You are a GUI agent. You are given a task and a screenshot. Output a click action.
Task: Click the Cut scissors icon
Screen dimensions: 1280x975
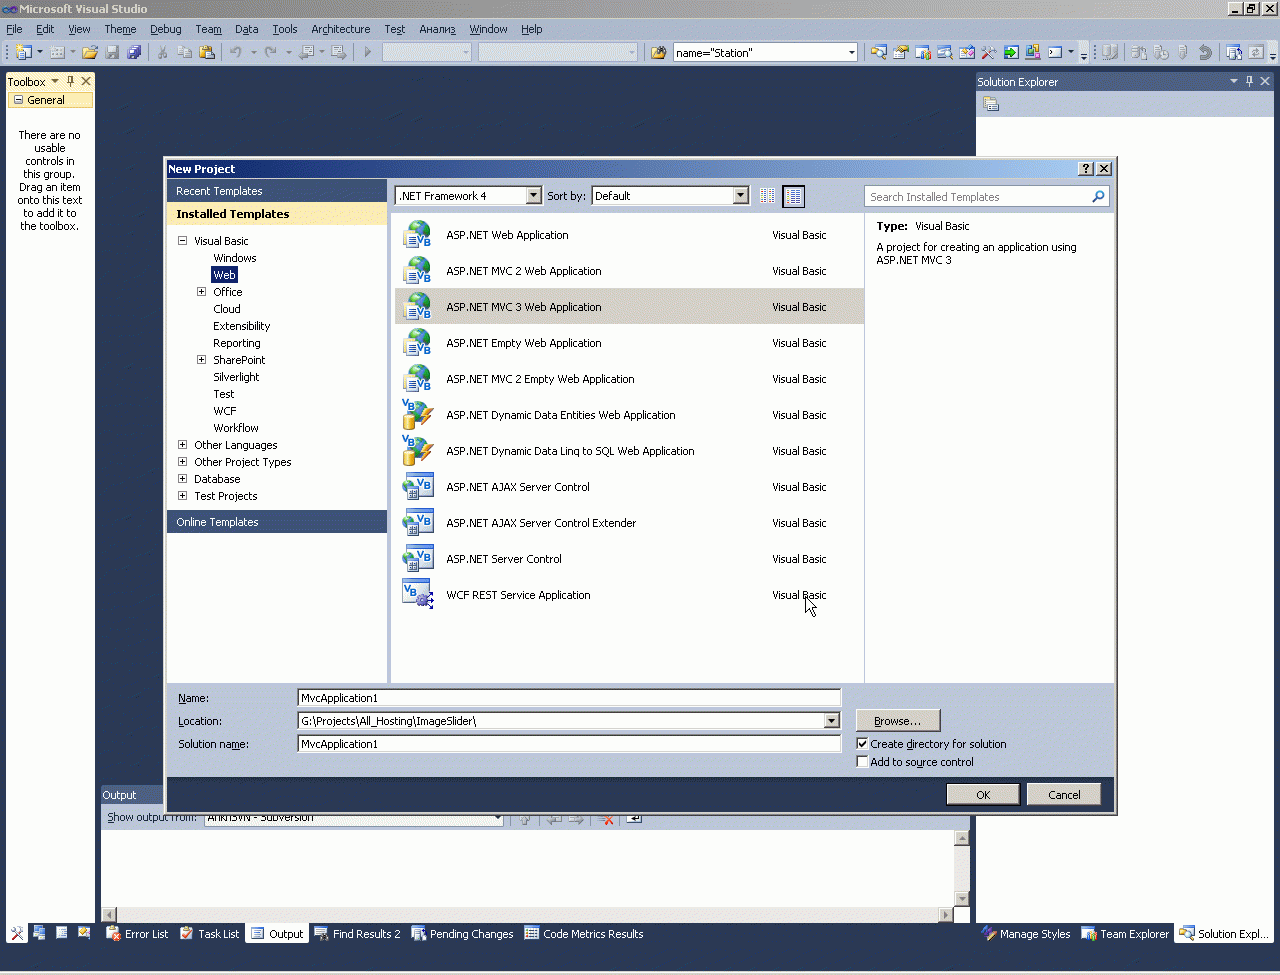[163, 52]
